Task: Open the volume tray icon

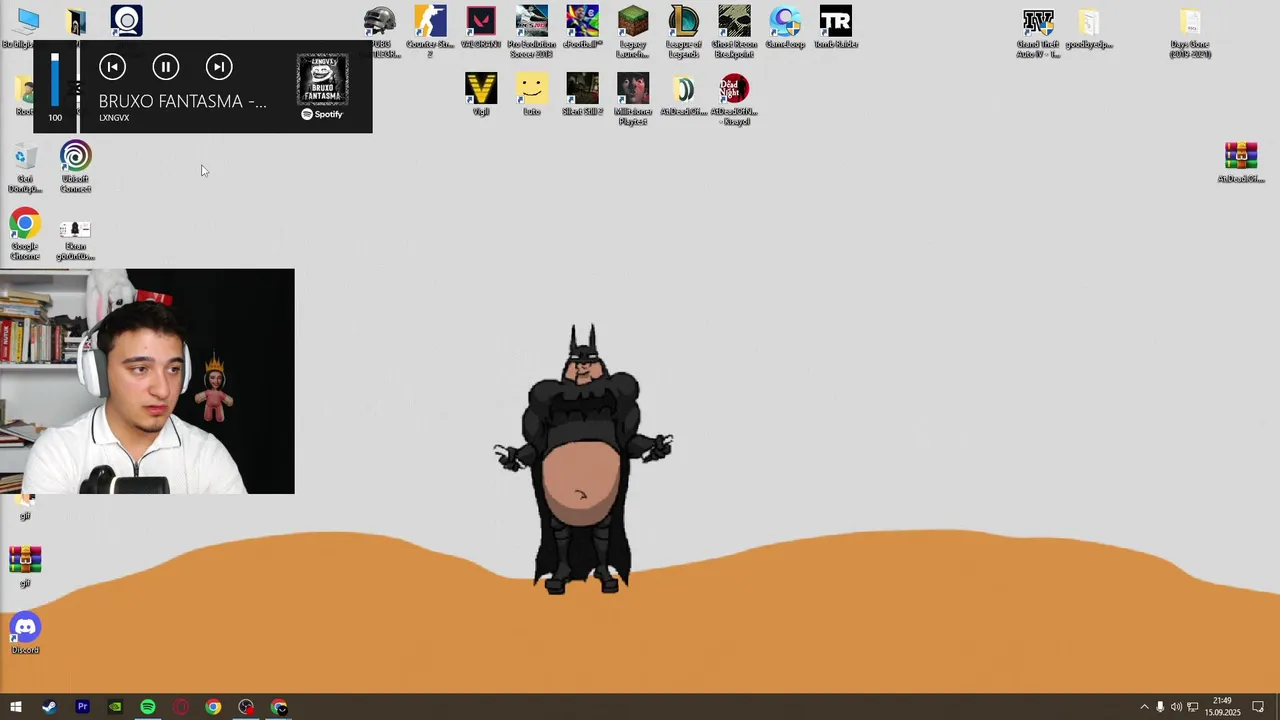Action: tap(1176, 707)
